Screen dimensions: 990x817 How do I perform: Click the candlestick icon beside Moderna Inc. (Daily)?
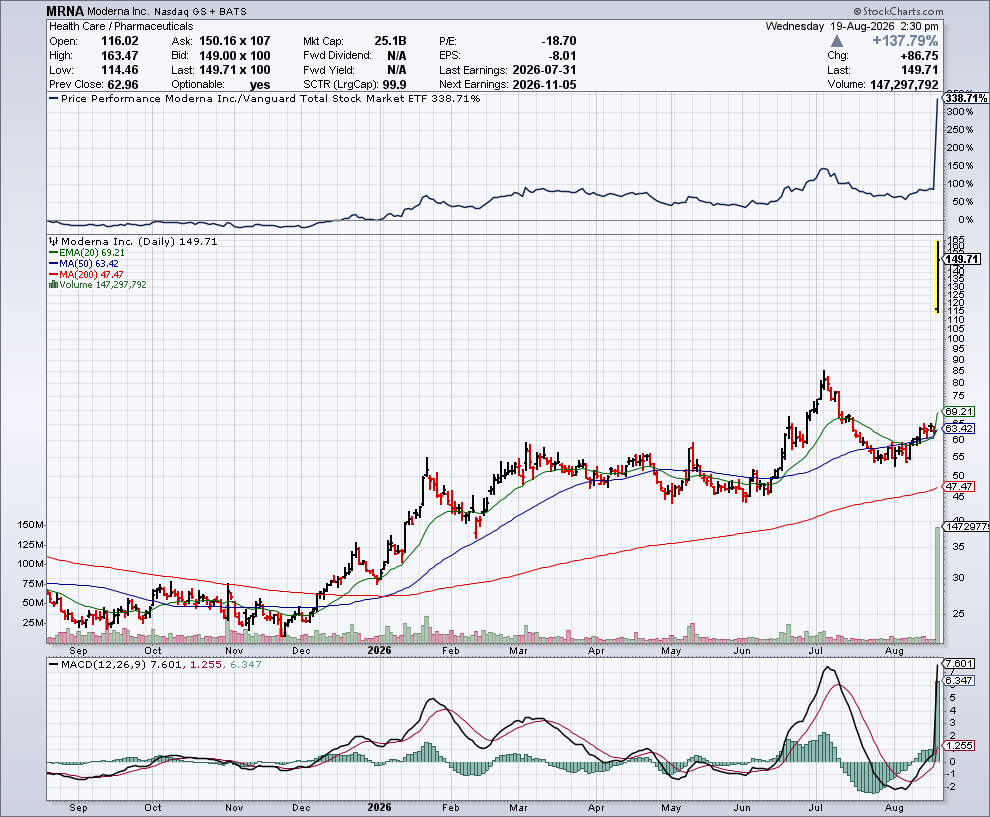pyautogui.click(x=54, y=241)
